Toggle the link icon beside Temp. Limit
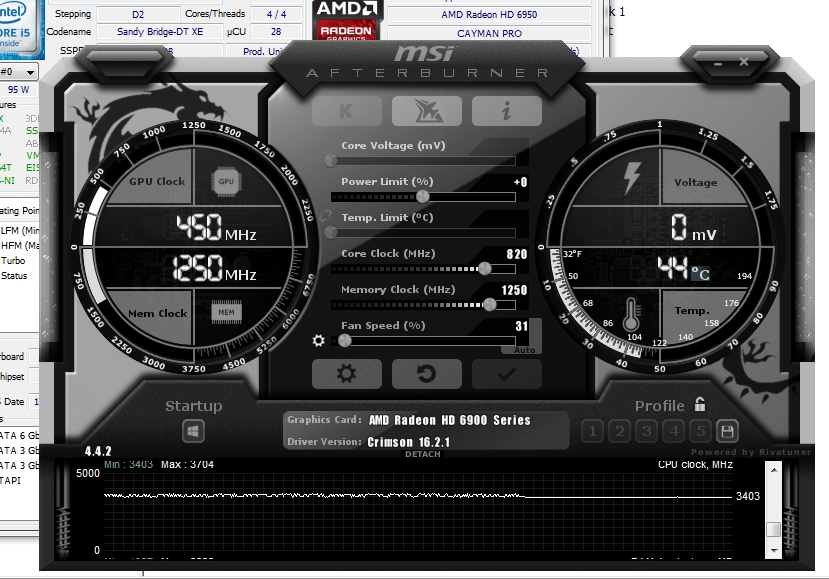Viewport: 829px width, 579px height. (325, 215)
